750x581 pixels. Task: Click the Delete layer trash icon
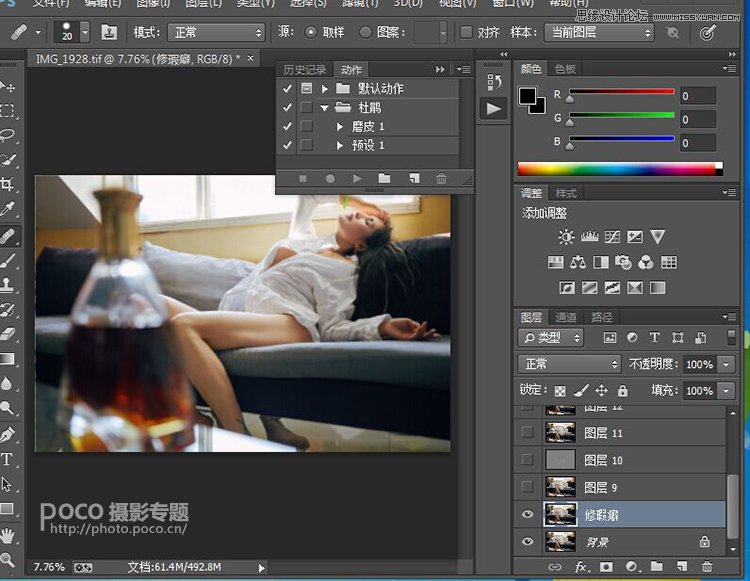[707, 568]
